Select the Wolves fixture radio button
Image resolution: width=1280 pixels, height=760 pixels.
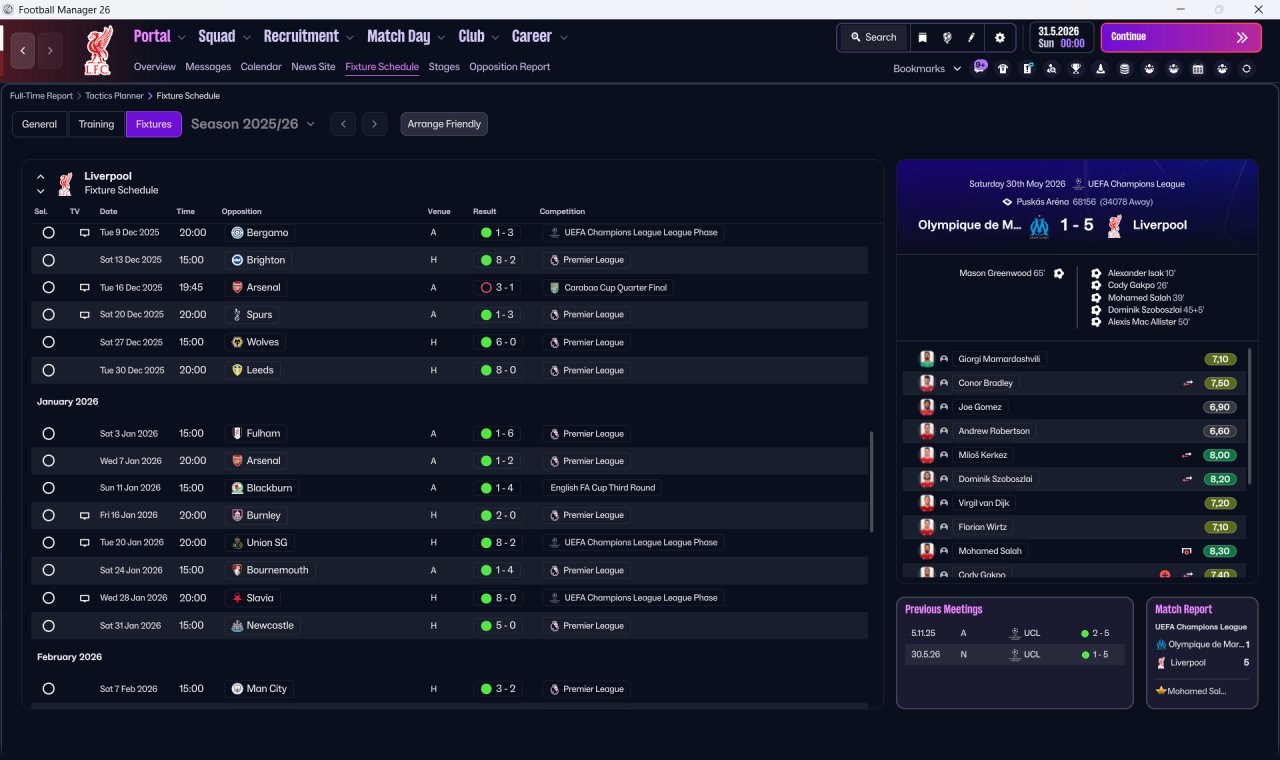48,342
